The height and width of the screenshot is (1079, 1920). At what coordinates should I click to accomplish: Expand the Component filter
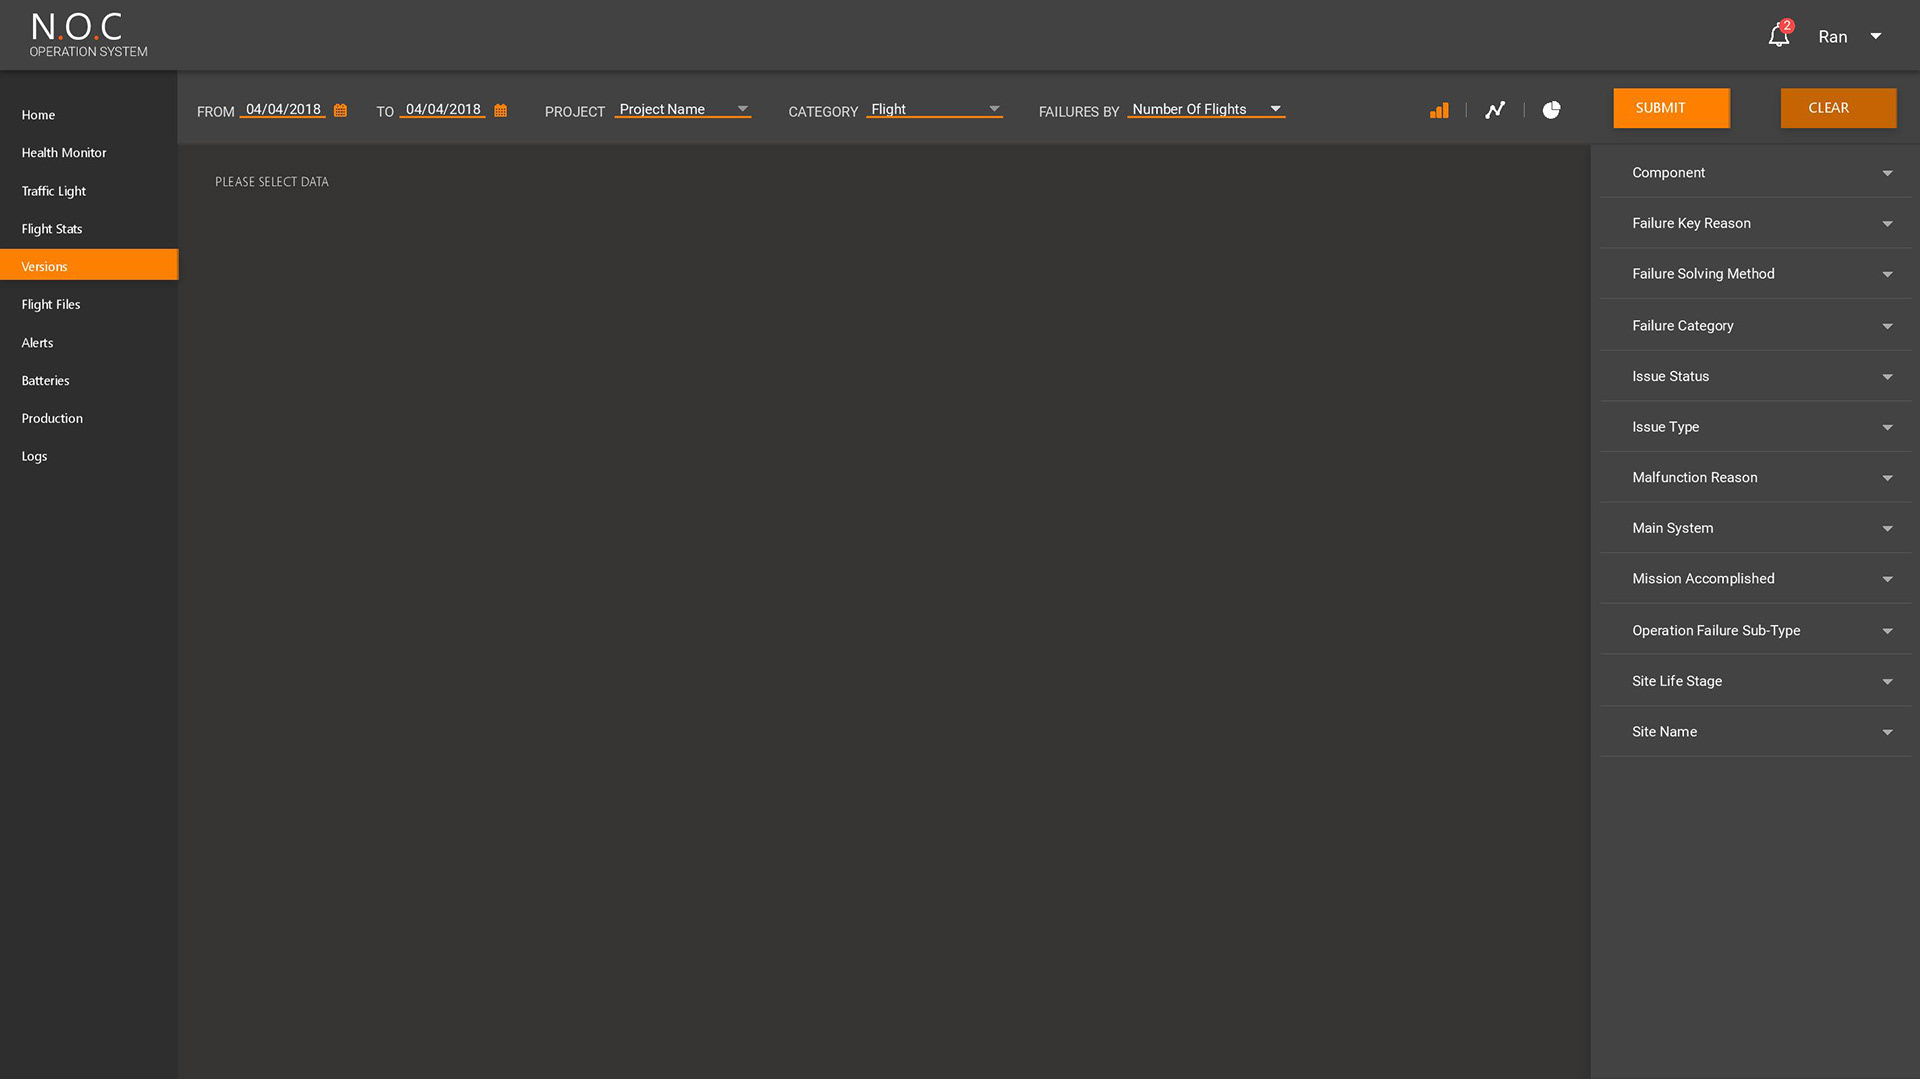tap(1756, 172)
